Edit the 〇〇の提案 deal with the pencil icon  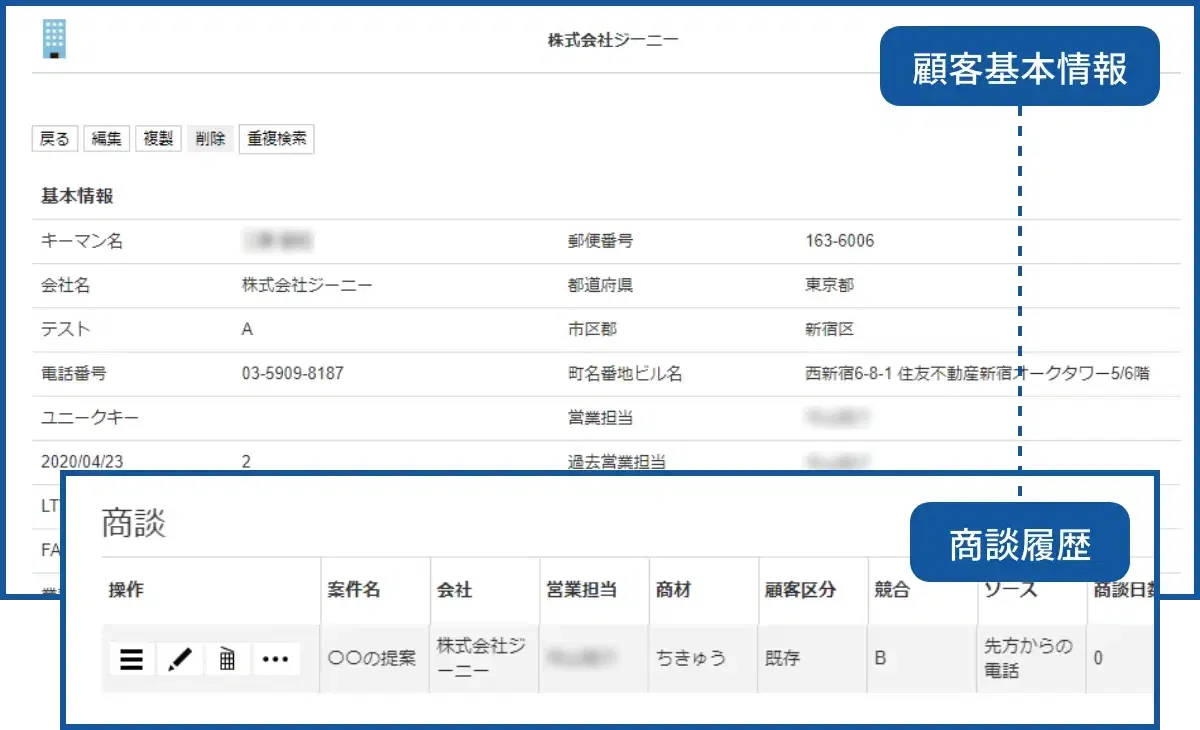(180, 659)
